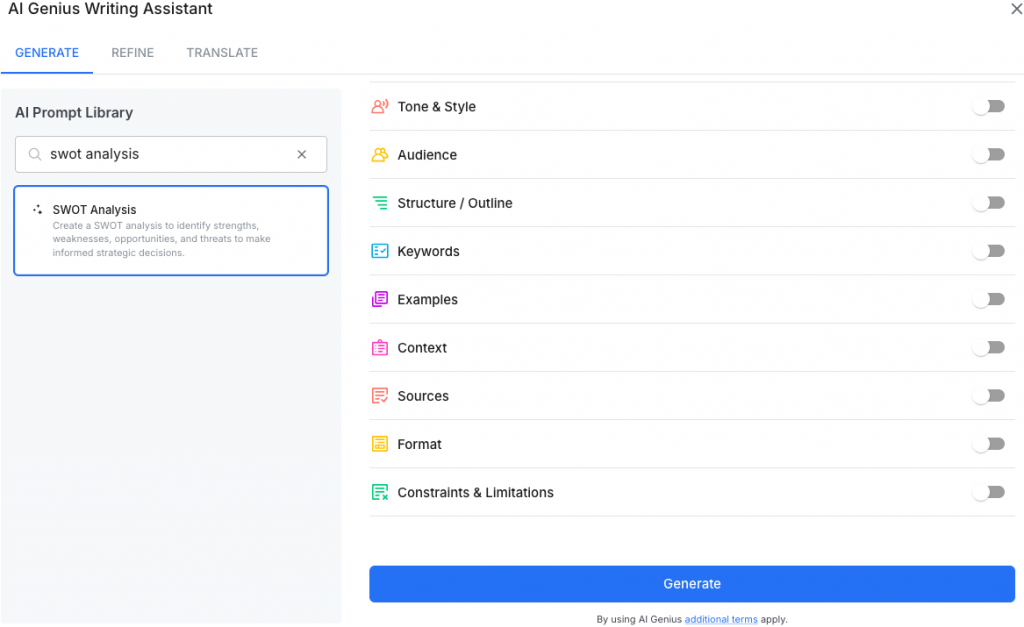
Task: Enable the Tone & Style toggle
Action: 989,106
